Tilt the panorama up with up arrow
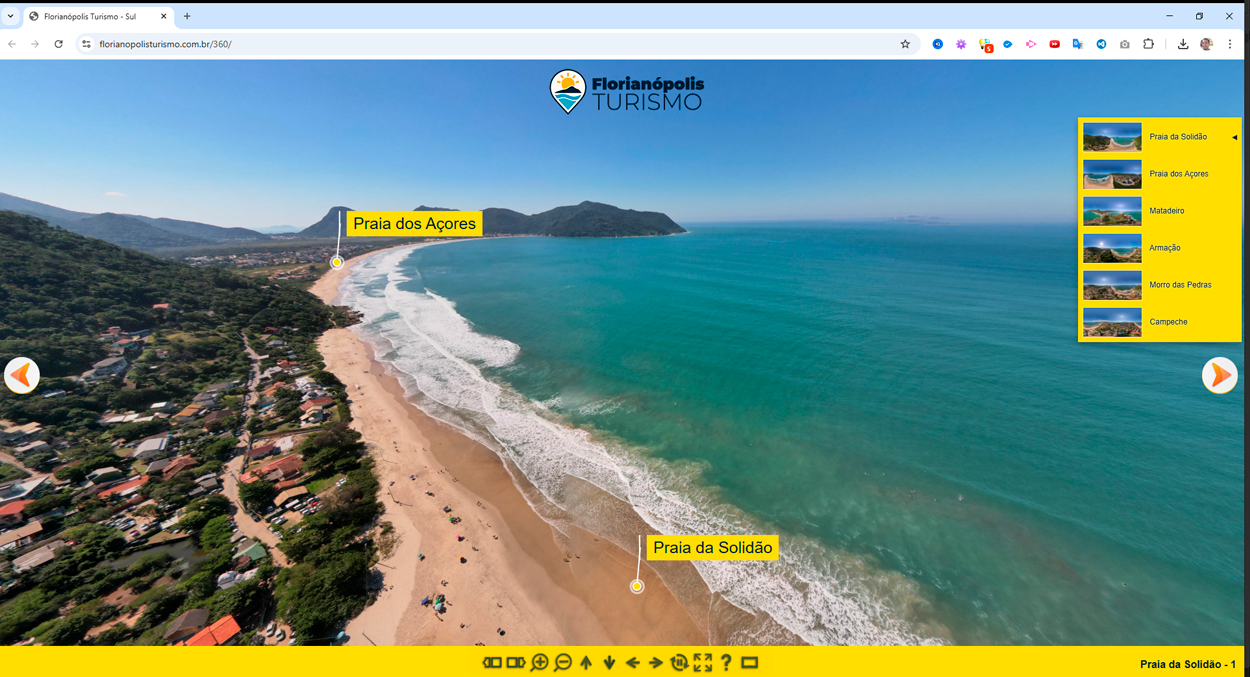Viewport: 1250px width, 677px height. 586,662
